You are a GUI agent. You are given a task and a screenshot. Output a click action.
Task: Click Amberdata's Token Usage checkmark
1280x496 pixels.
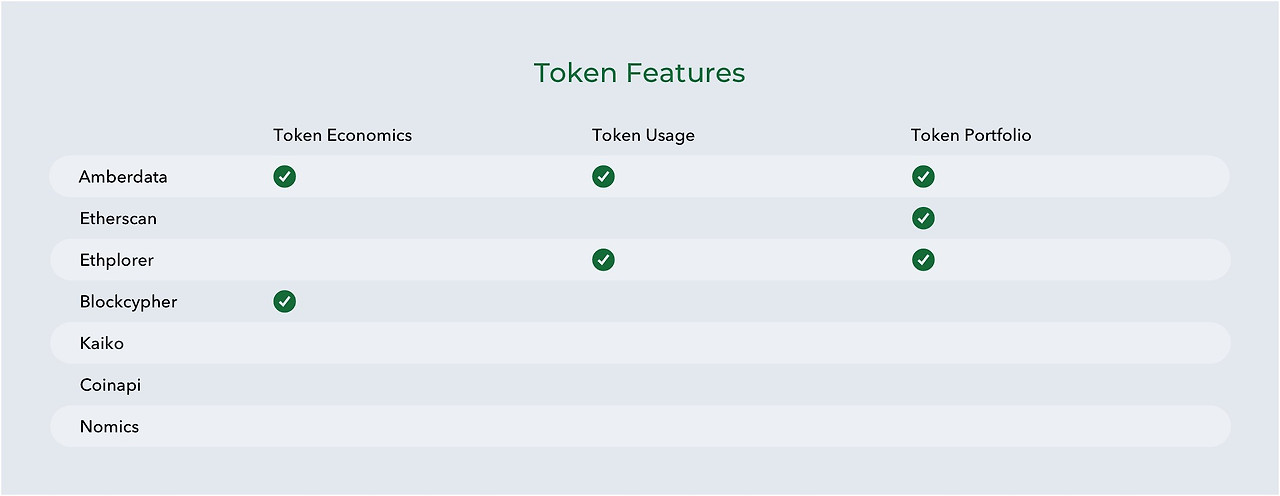point(603,177)
